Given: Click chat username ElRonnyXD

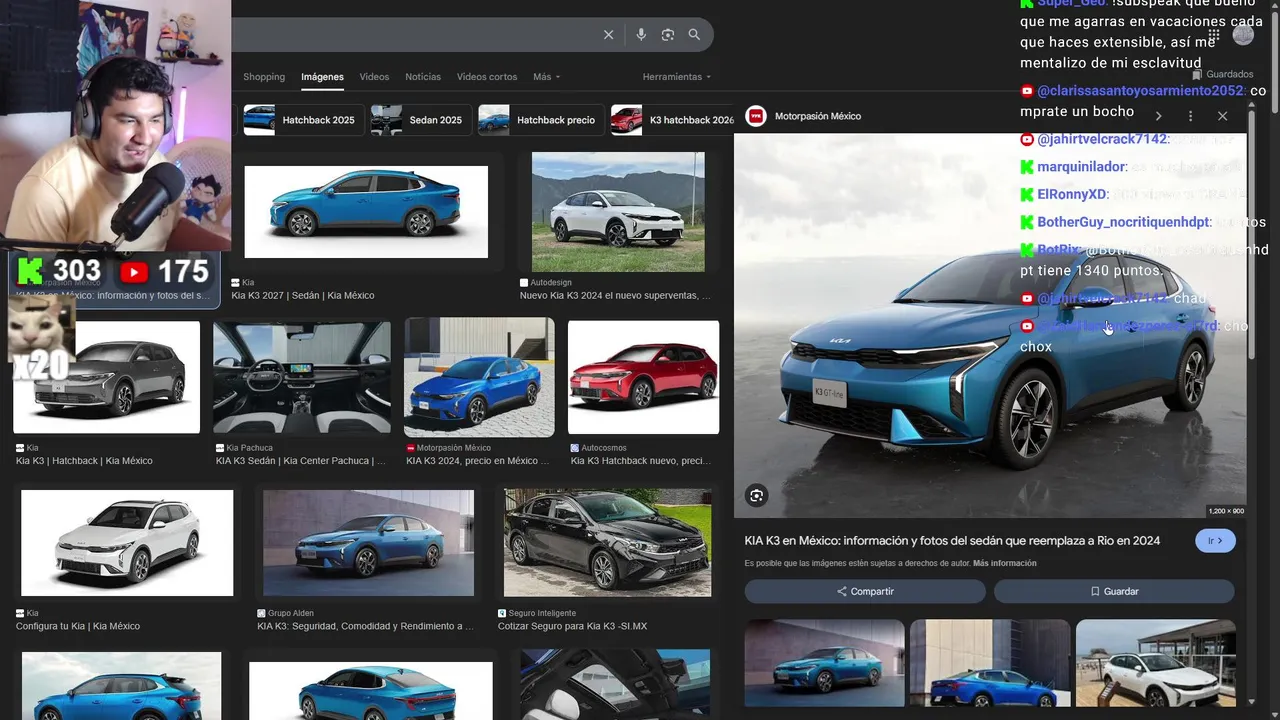Looking at the screenshot, I should point(1073,194).
